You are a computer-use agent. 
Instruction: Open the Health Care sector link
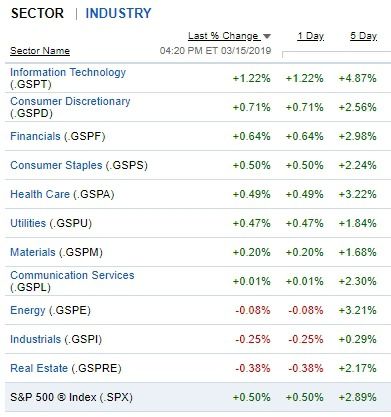pos(40,194)
